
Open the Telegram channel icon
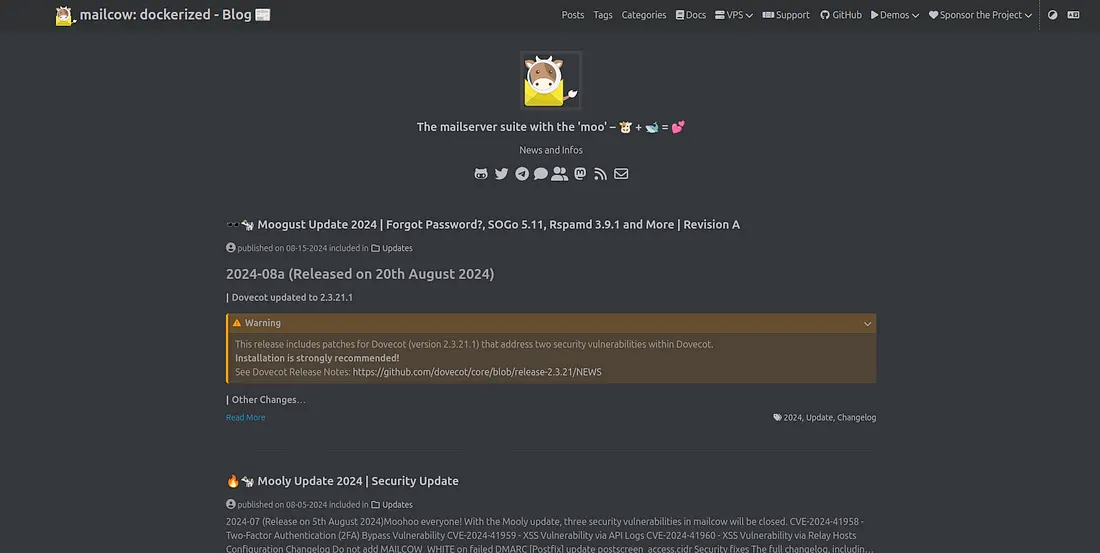pos(521,174)
